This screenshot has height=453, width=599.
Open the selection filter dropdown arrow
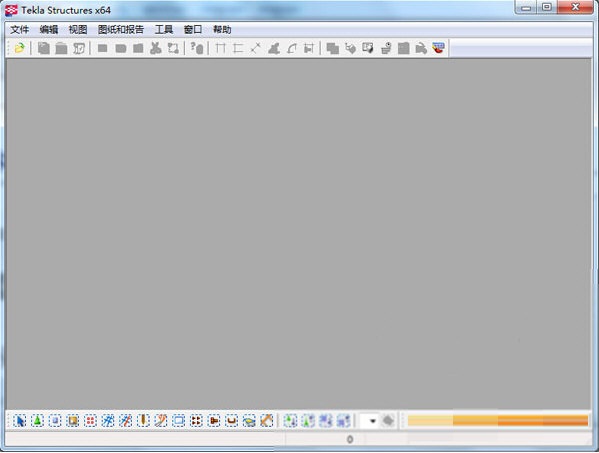coord(372,421)
